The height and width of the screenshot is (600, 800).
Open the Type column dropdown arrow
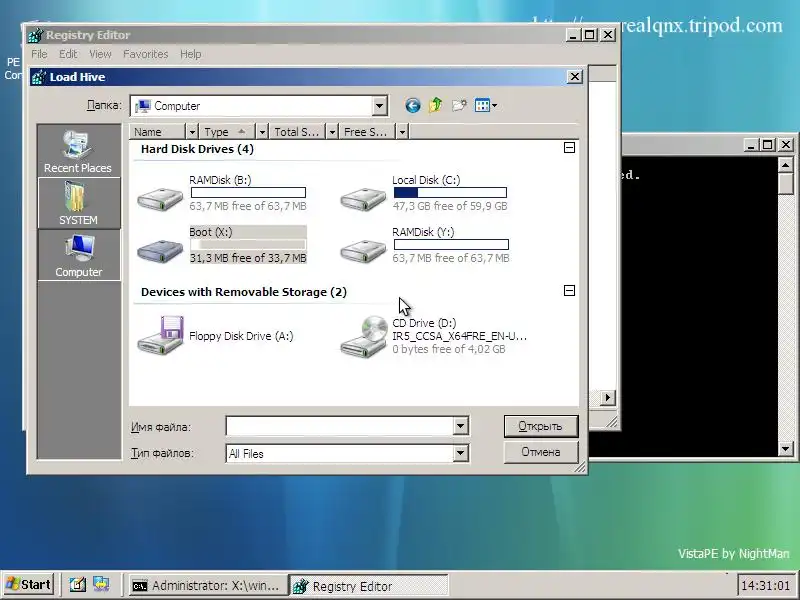[x=262, y=132]
